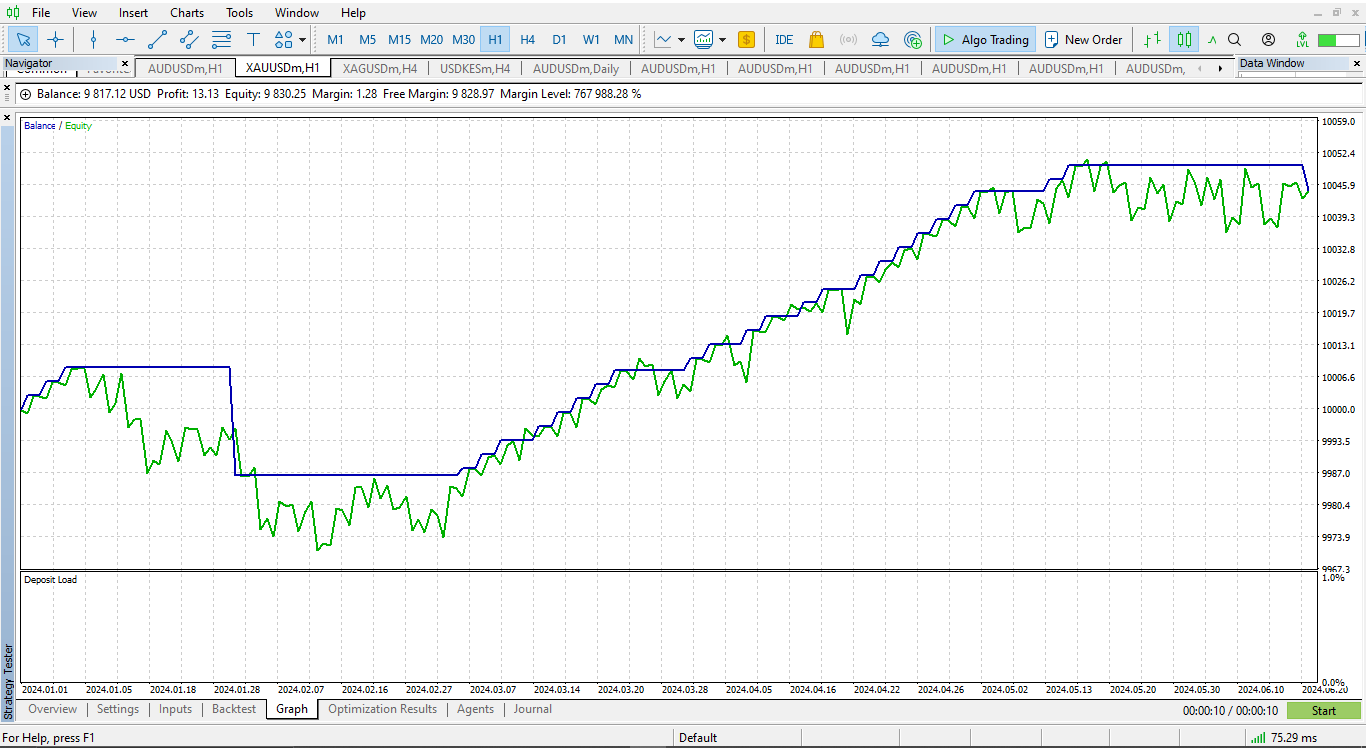Open MetaEditor with the IDE toolbar icon
The height and width of the screenshot is (748, 1366).
pyautogui.click(x=784, y=39)
